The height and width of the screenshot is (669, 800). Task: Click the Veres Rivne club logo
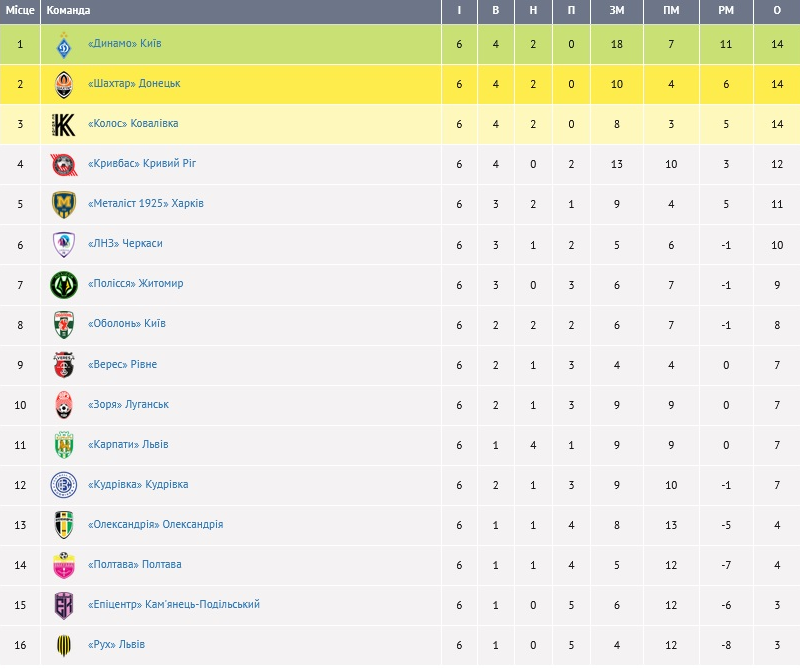64,365
